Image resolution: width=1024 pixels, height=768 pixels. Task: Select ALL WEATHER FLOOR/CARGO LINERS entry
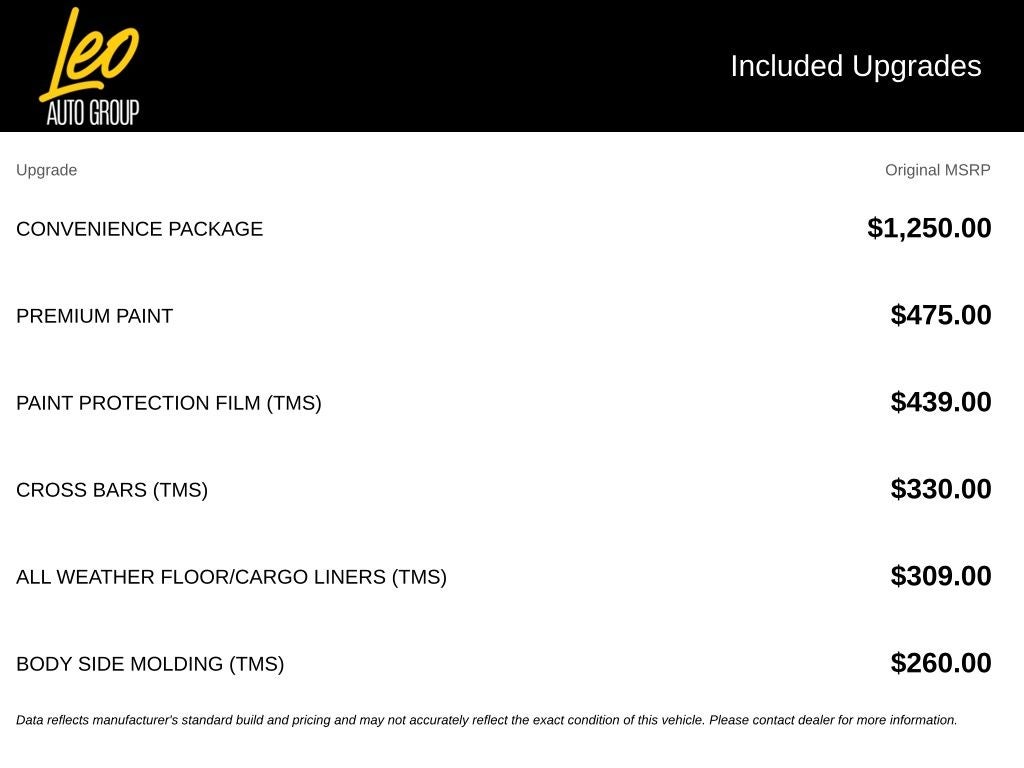231,577
